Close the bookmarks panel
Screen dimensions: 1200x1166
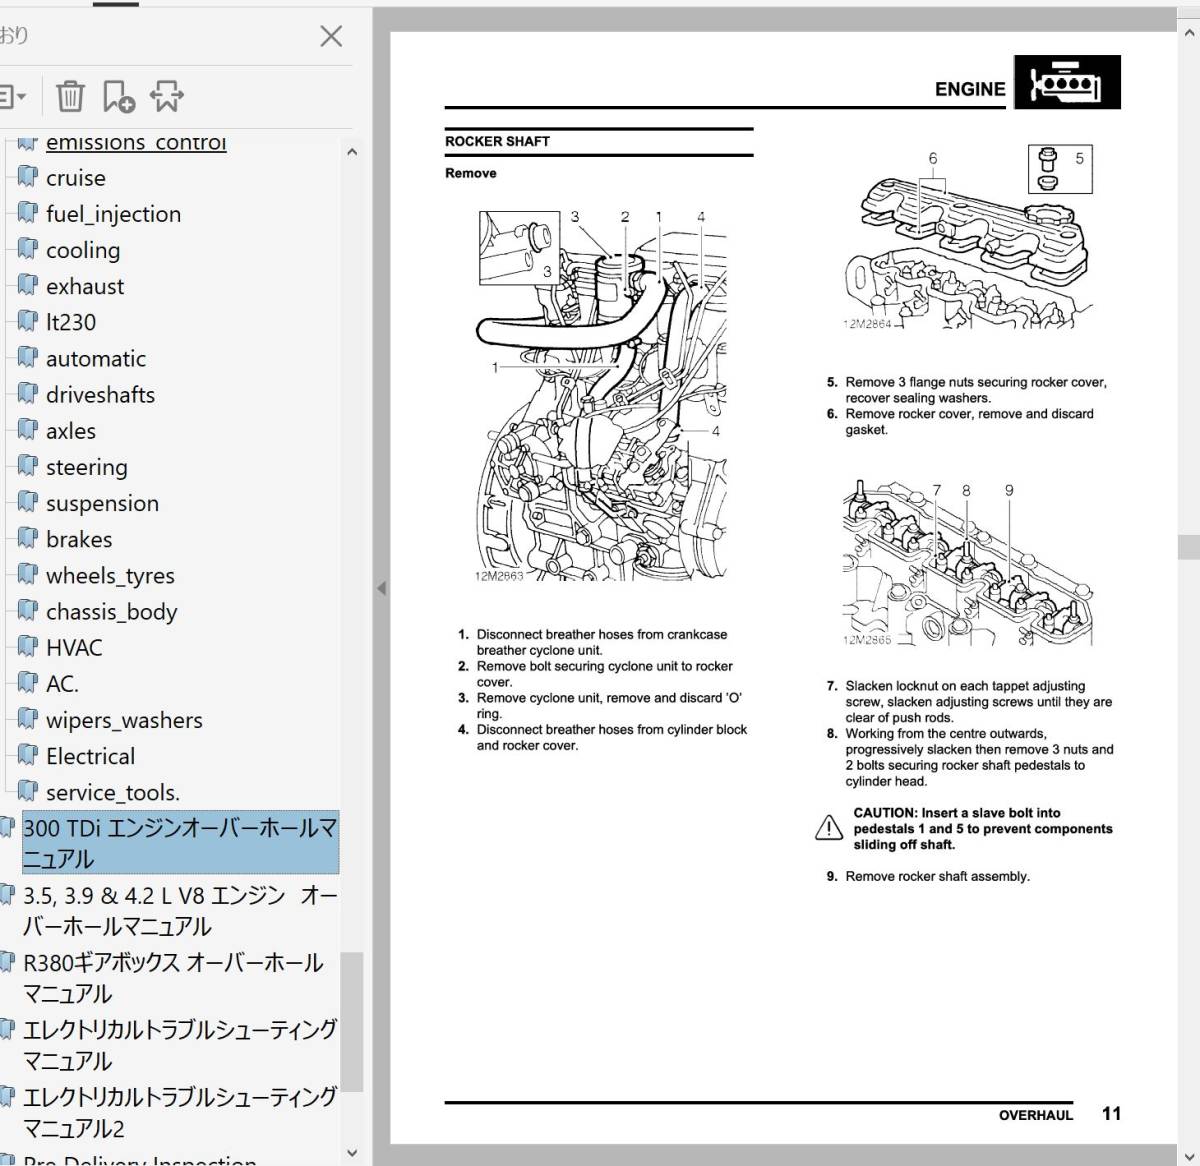[x=331, y=37]
